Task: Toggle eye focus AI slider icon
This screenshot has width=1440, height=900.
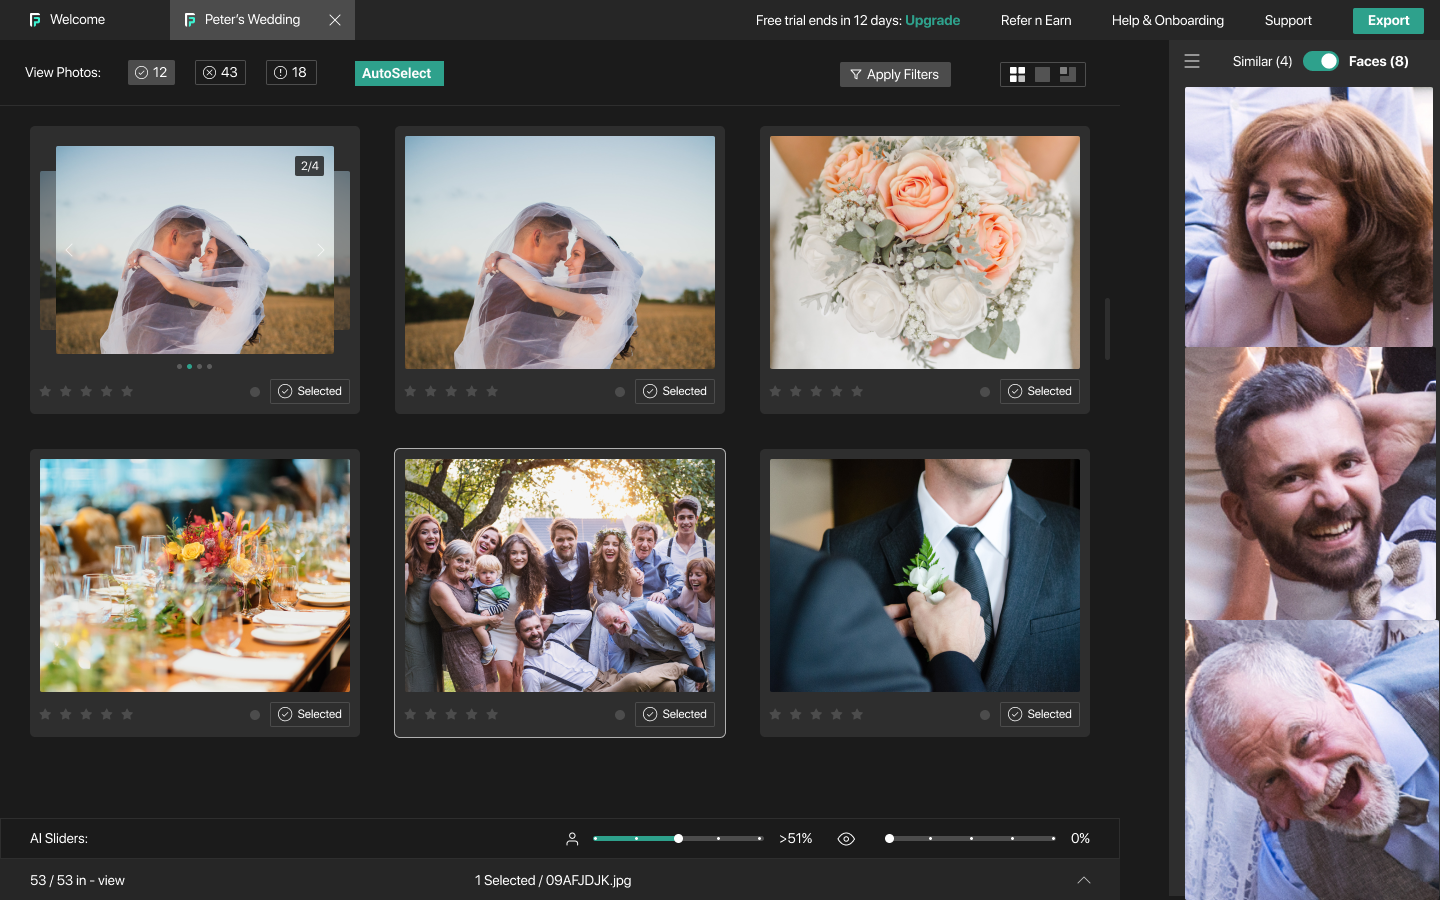Action: [x=846, y=839]
